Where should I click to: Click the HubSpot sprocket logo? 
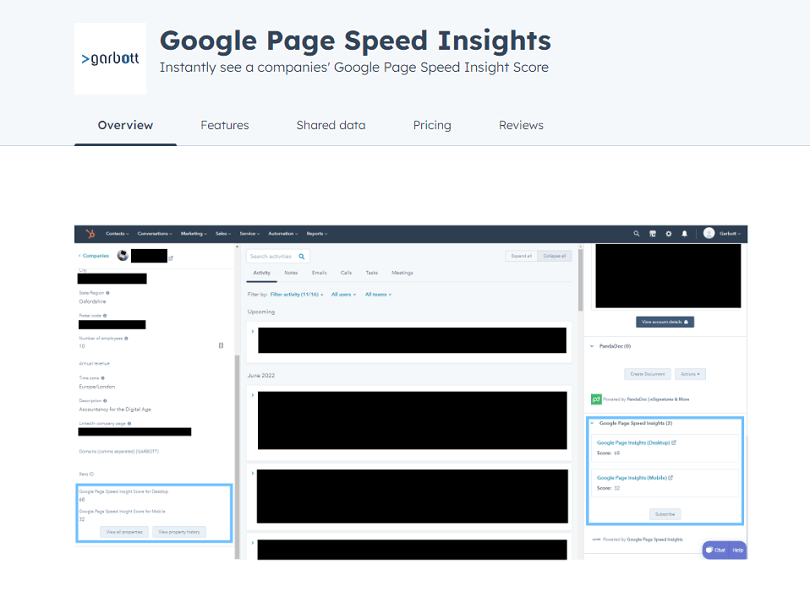tap(90, 233)
